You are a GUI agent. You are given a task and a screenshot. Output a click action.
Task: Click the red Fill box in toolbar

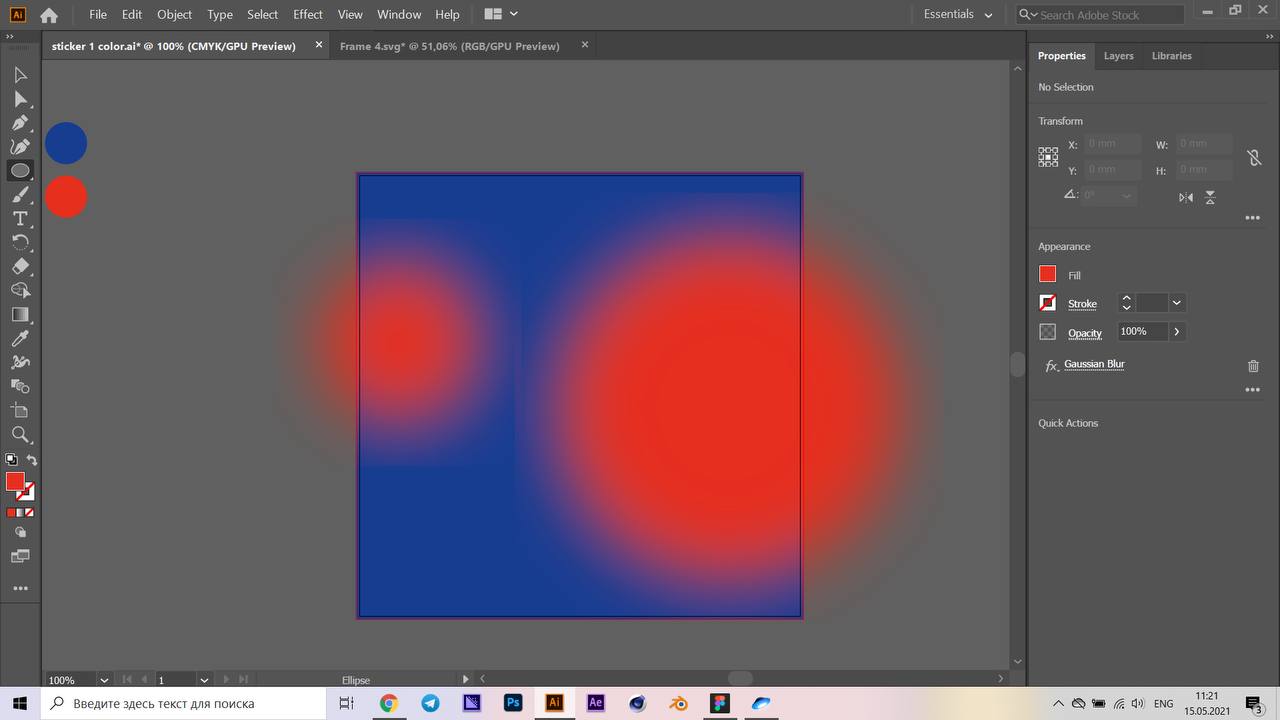(15, 482)
